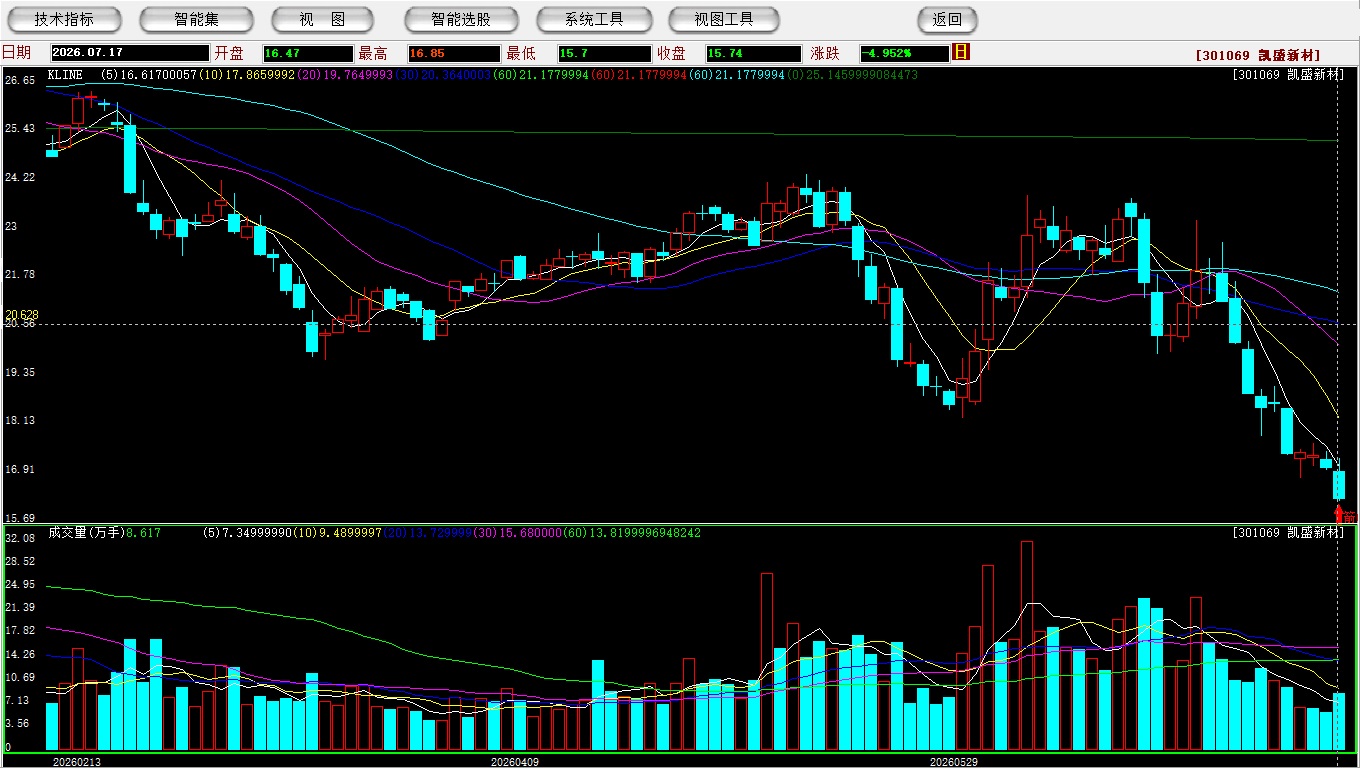Click the (10)17.8659992 moving average value
This screenshot has width=1360, height=768.
pyautogui.click(x=247, y=75)
